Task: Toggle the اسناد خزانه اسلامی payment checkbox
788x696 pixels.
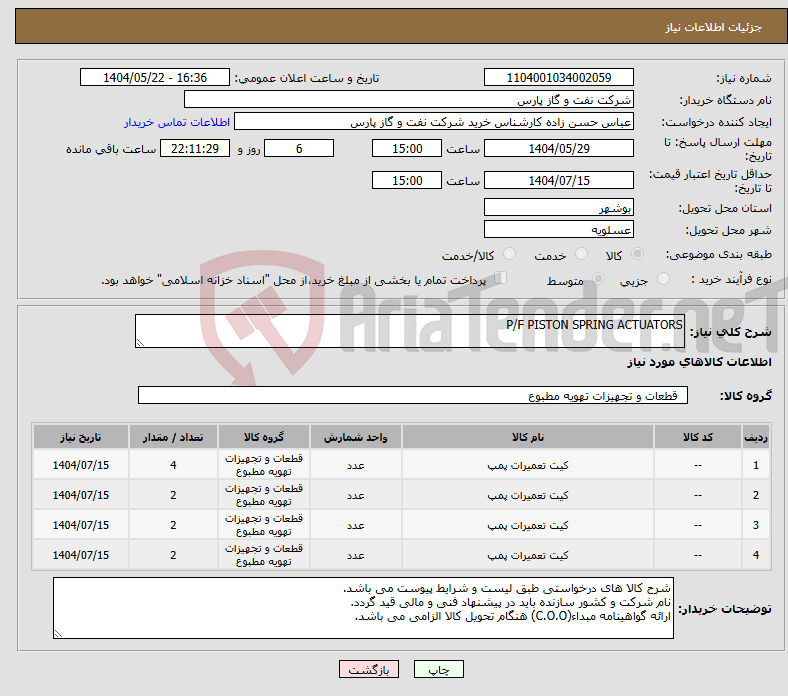Action: click(x=500, y=278)
